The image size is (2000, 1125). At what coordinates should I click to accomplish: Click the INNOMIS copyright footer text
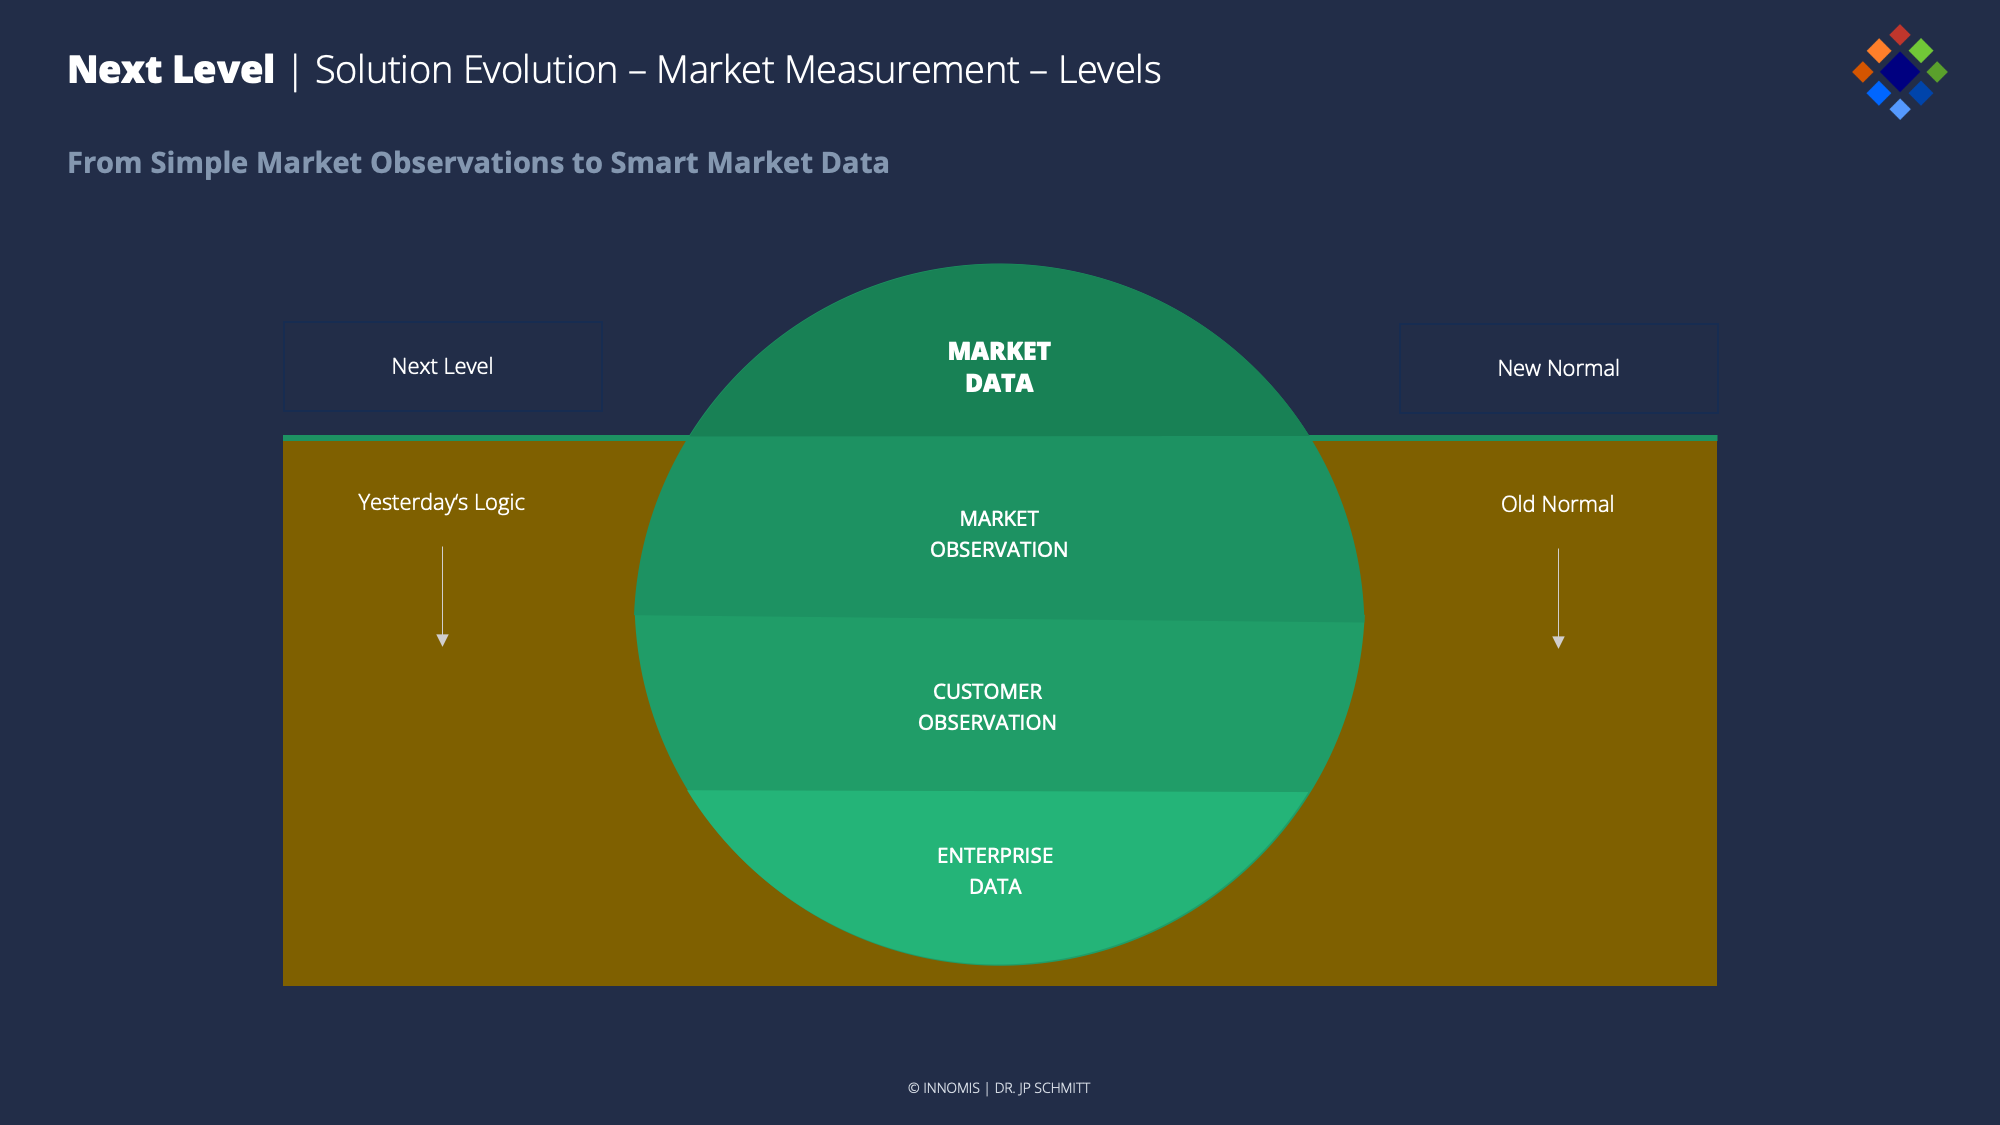tap(998, 1088)
